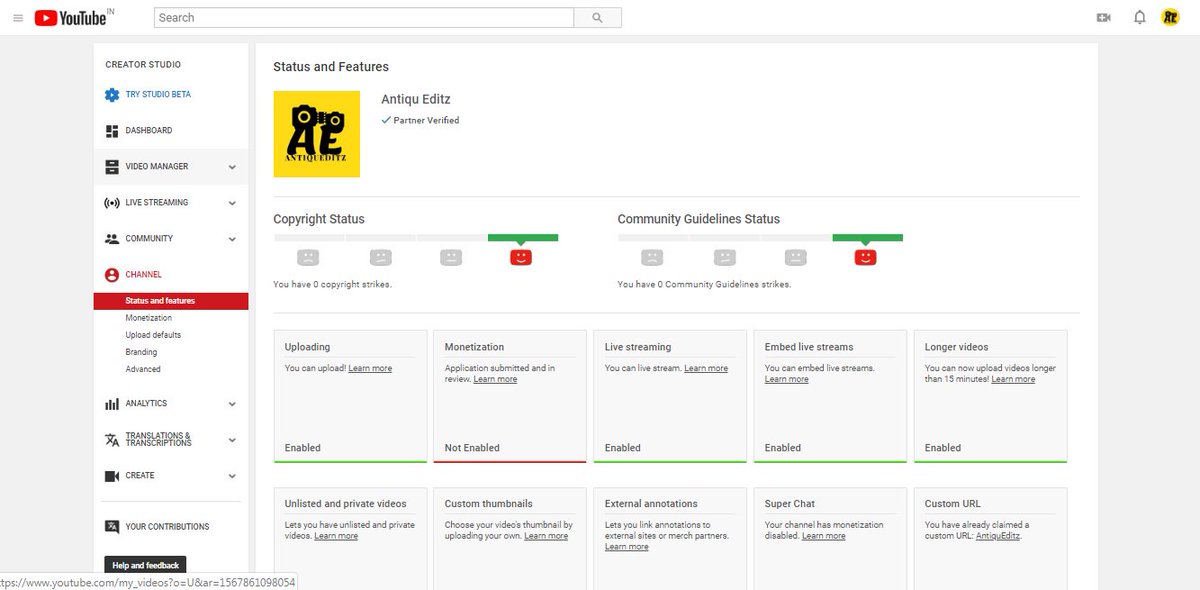Click Learn more in Custom thumbnails card
1200x590 pixels.
(x=546, y=537)
